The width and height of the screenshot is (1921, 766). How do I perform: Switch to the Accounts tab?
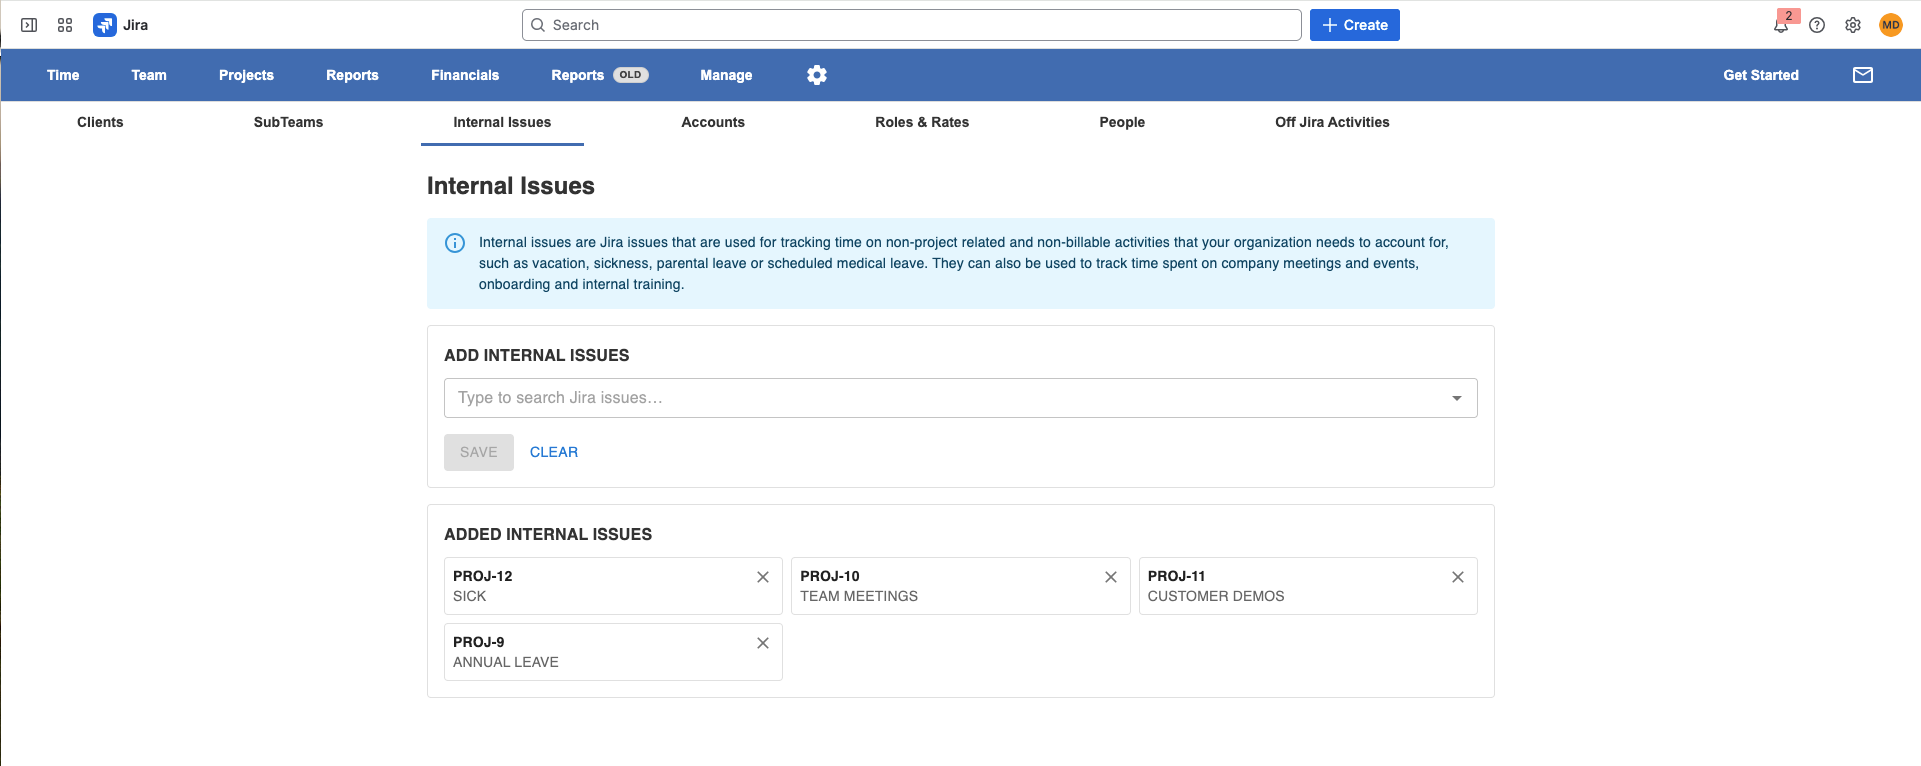[713, 122]
